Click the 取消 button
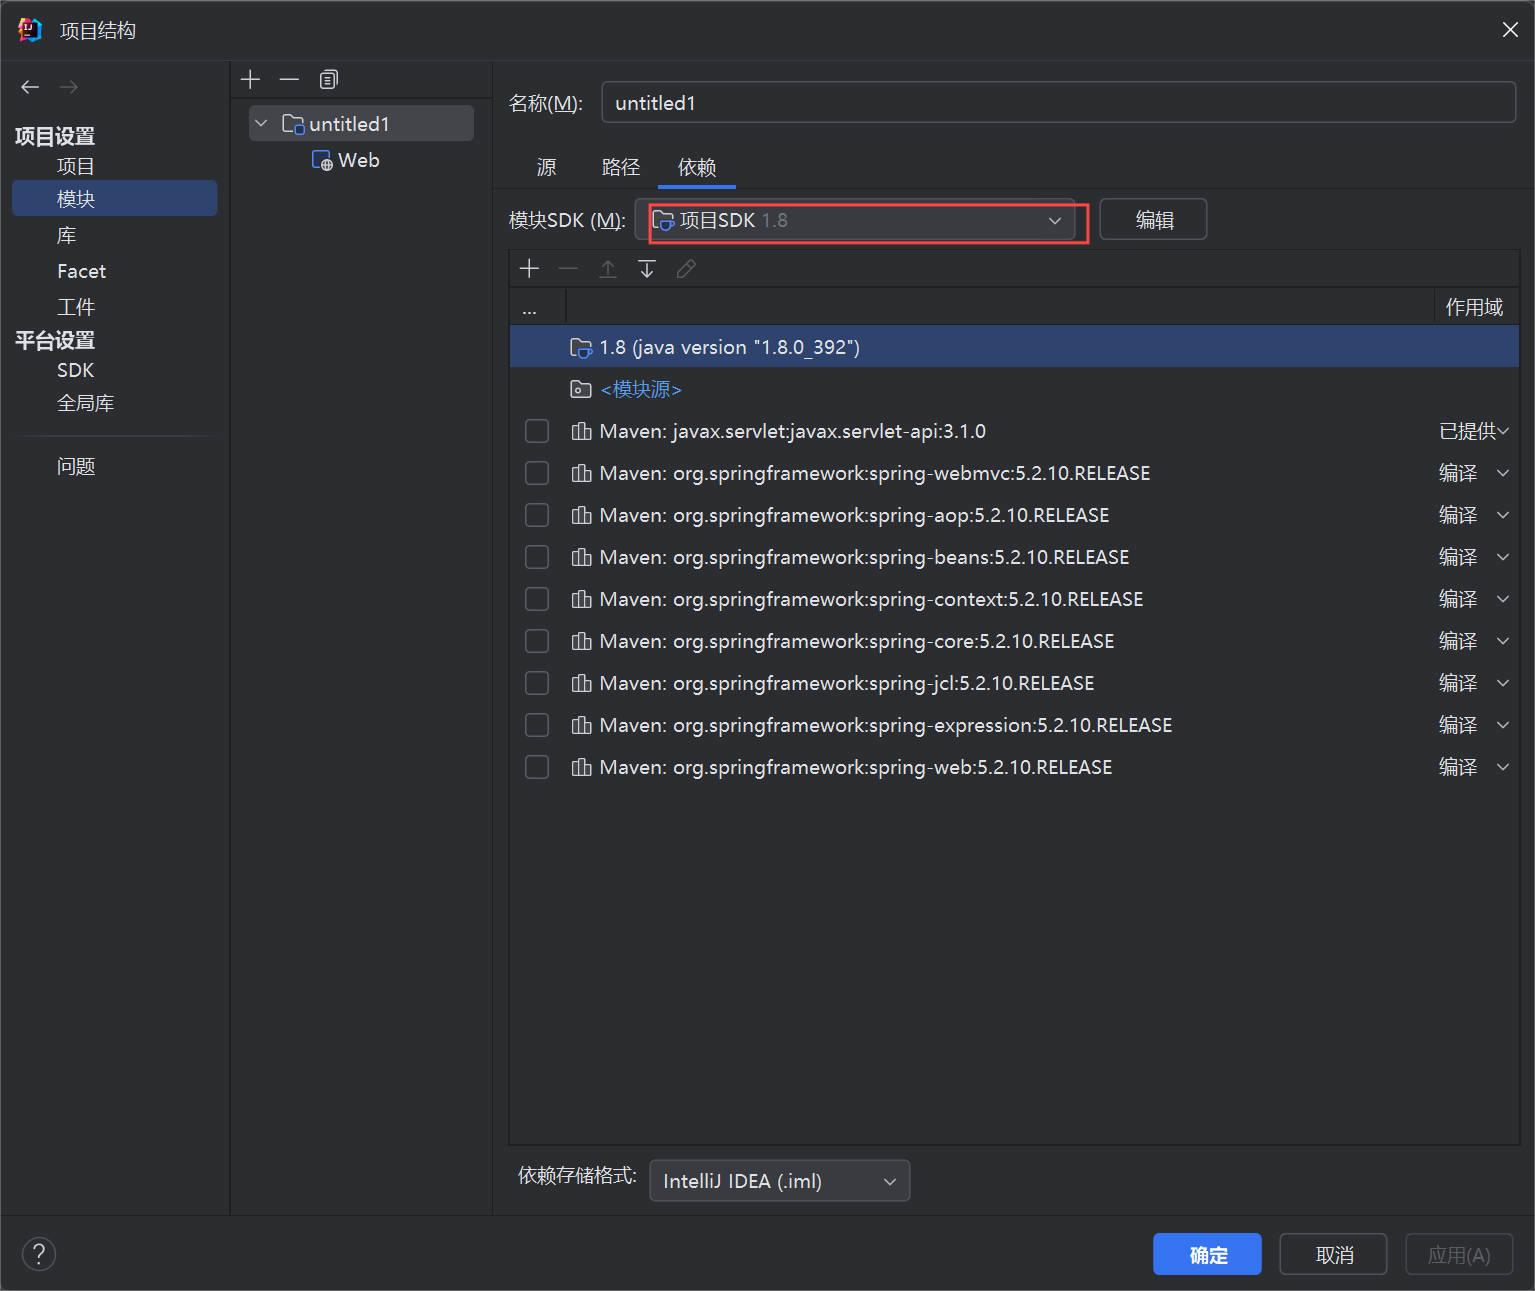This screenshot has width=1535, height=1291. point(1334,1254)
